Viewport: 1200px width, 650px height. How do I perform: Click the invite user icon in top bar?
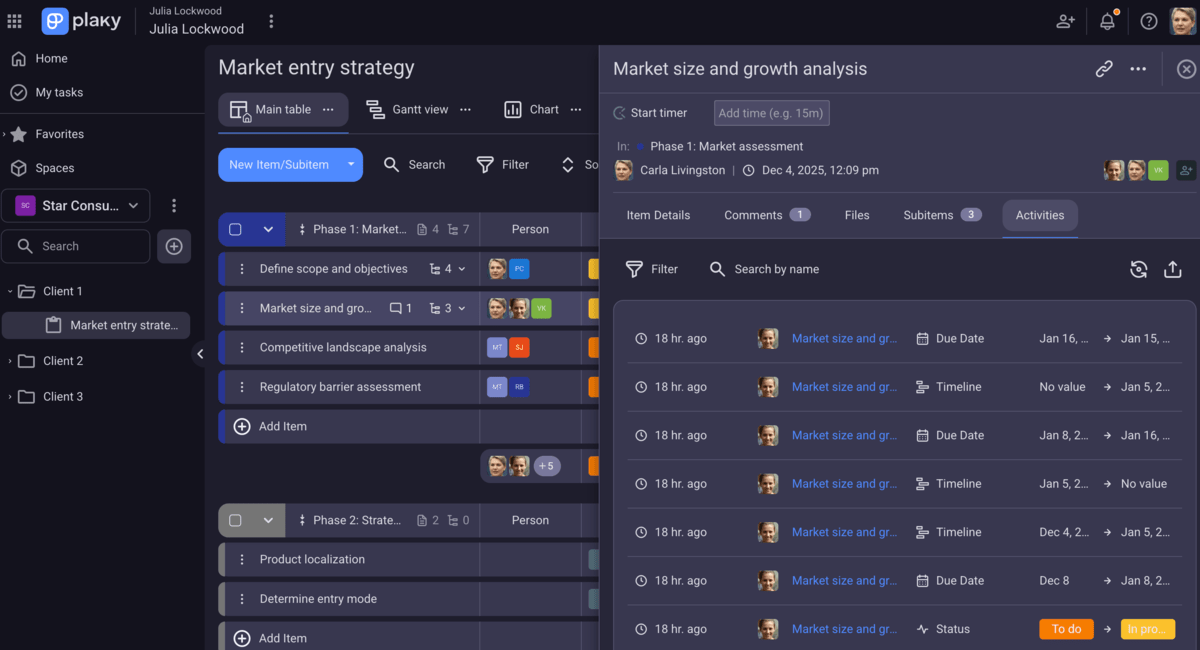point(1066,21)
